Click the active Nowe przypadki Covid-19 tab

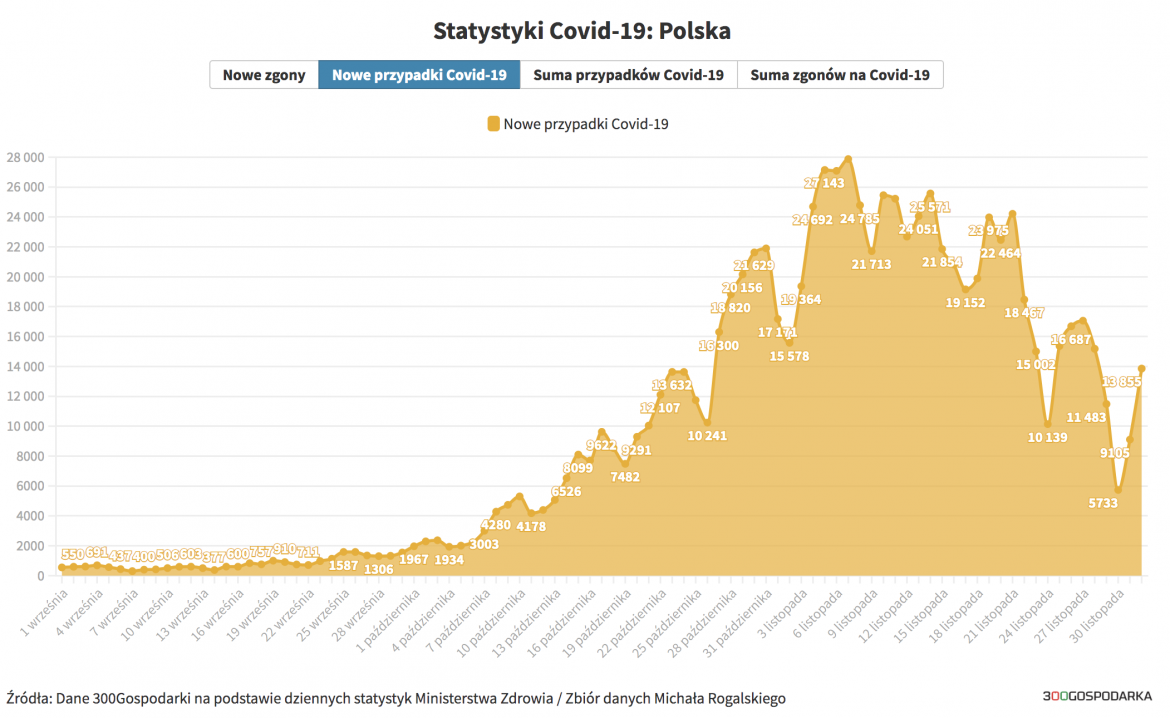coord(418,74)
